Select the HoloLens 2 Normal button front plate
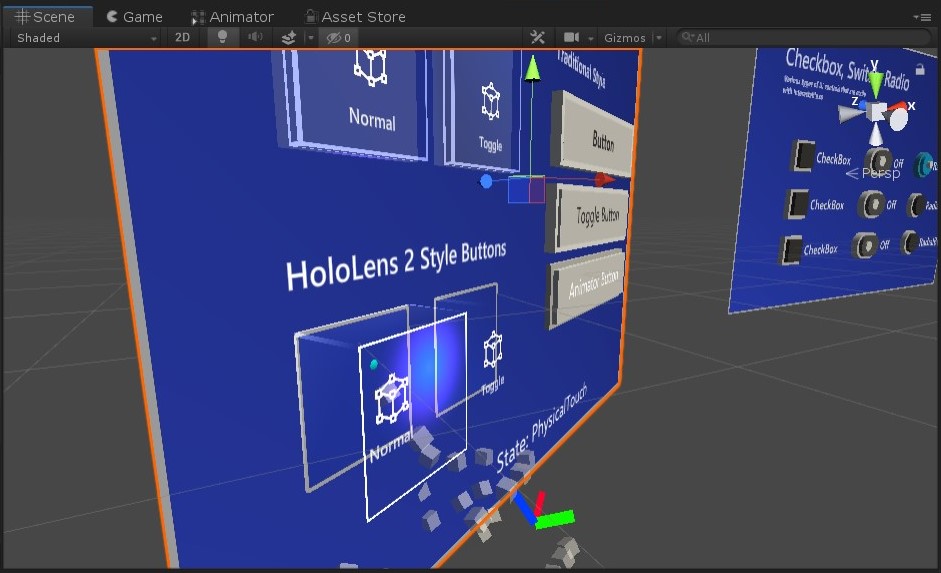 tap(412, 415)
